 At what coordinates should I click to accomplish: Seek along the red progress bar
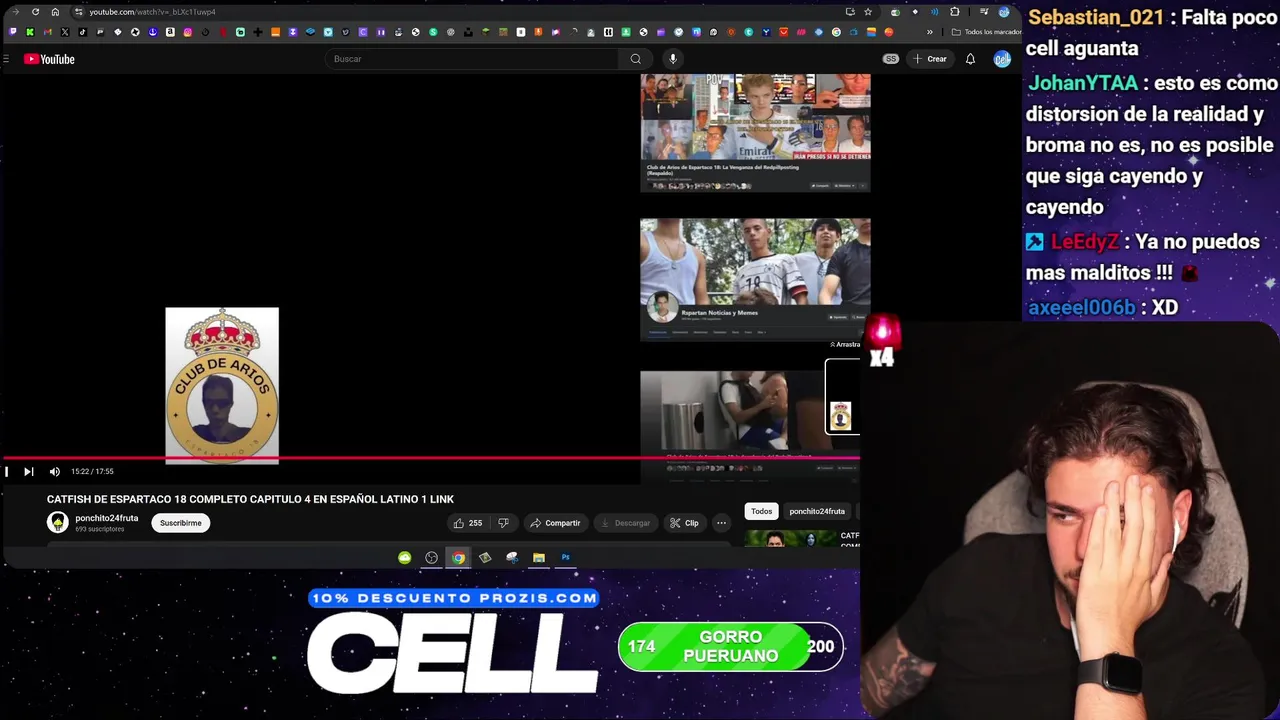(x=430, y=458)
